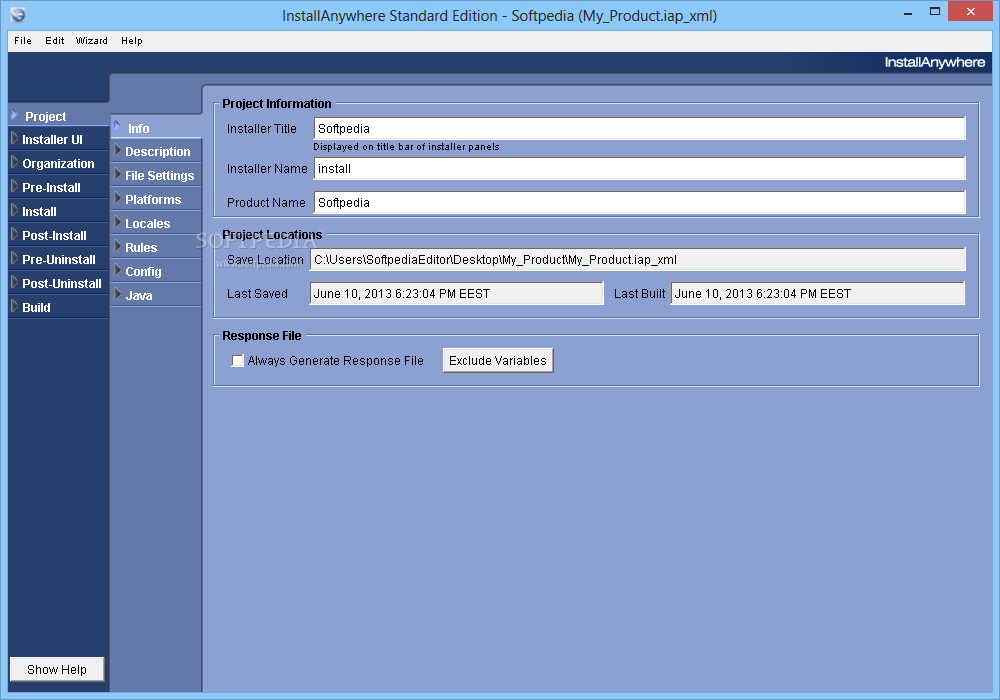Click into the Product Name field
This screenshot has width=1000, height=700.
[640, 203]
